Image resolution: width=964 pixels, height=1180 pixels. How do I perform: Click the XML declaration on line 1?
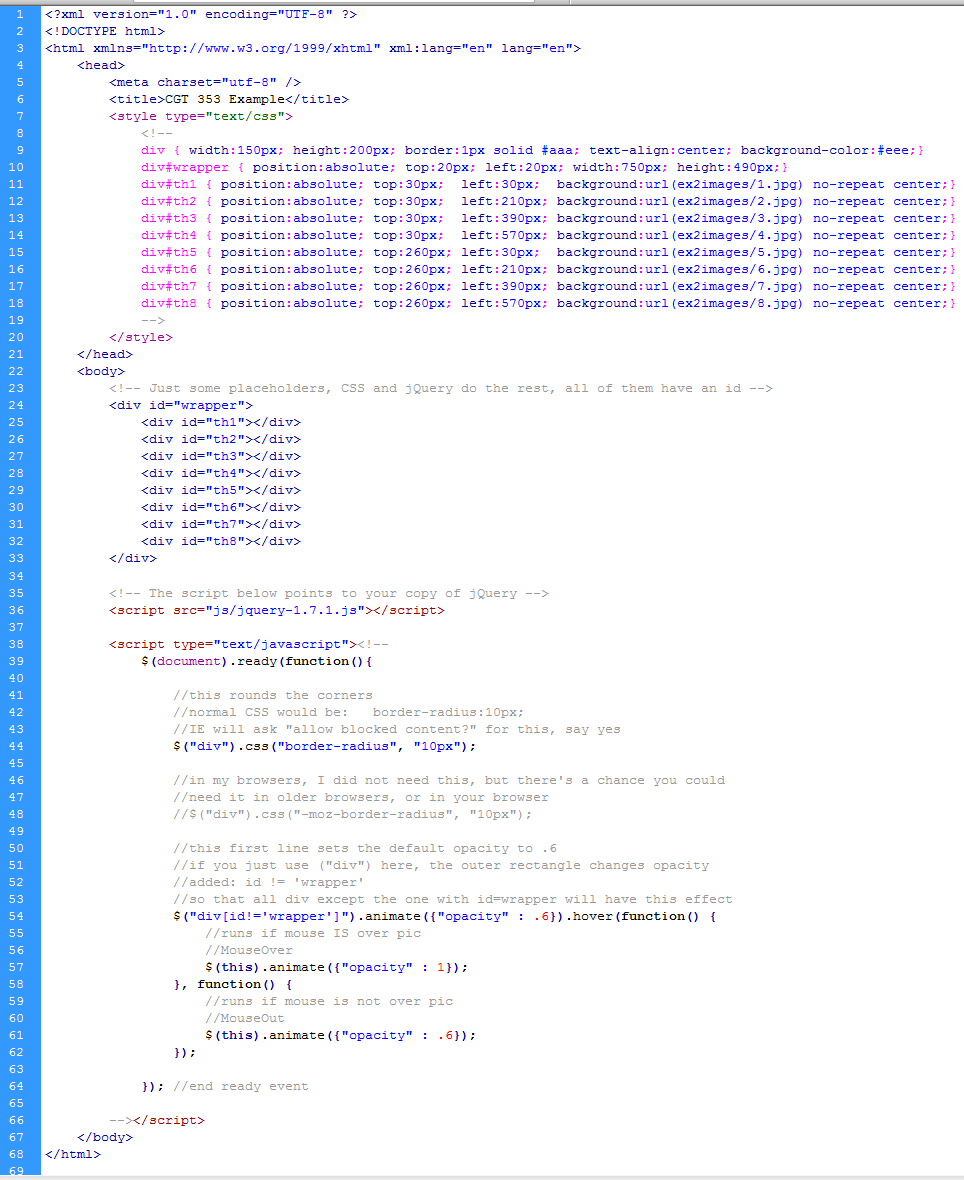201,14
